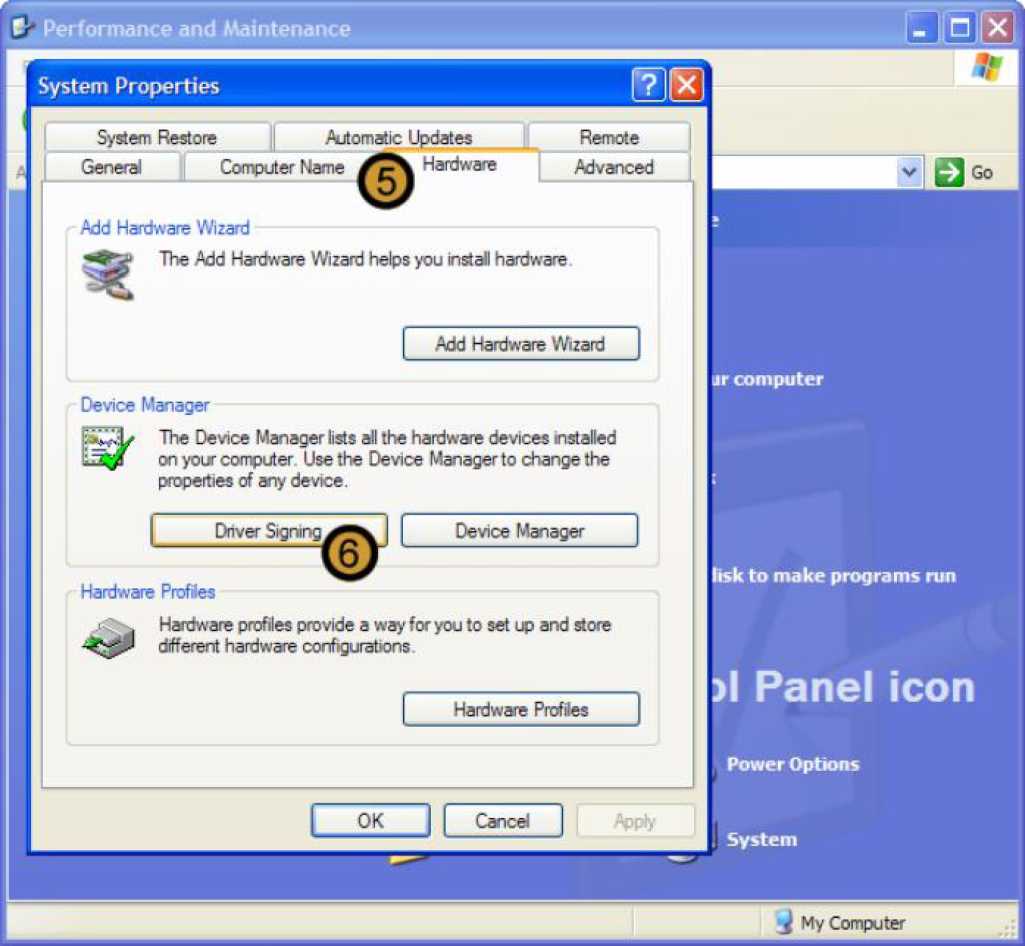Click the 'My Computer' status bar text

pos(852,922)
